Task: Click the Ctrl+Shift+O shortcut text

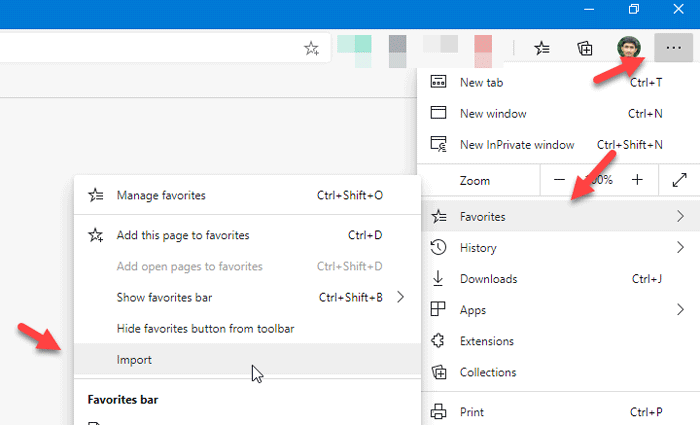Action: pyautogui.click(x=350, y=196)
